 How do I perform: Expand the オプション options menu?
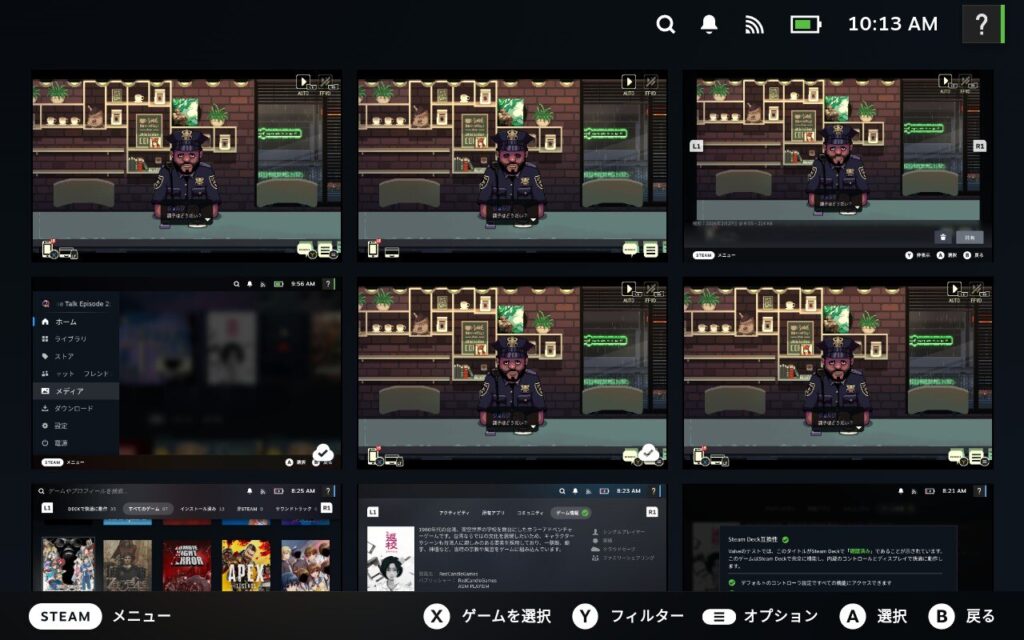[x=780, y=616]
